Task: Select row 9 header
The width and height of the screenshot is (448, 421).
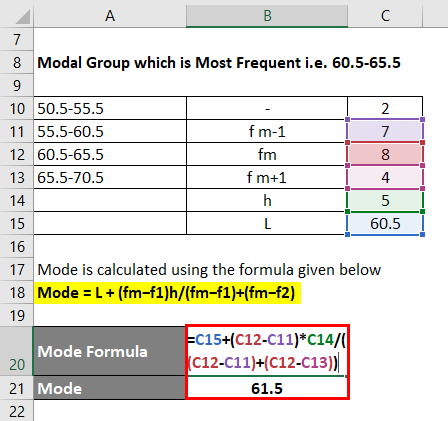Action: pos(17,85)
